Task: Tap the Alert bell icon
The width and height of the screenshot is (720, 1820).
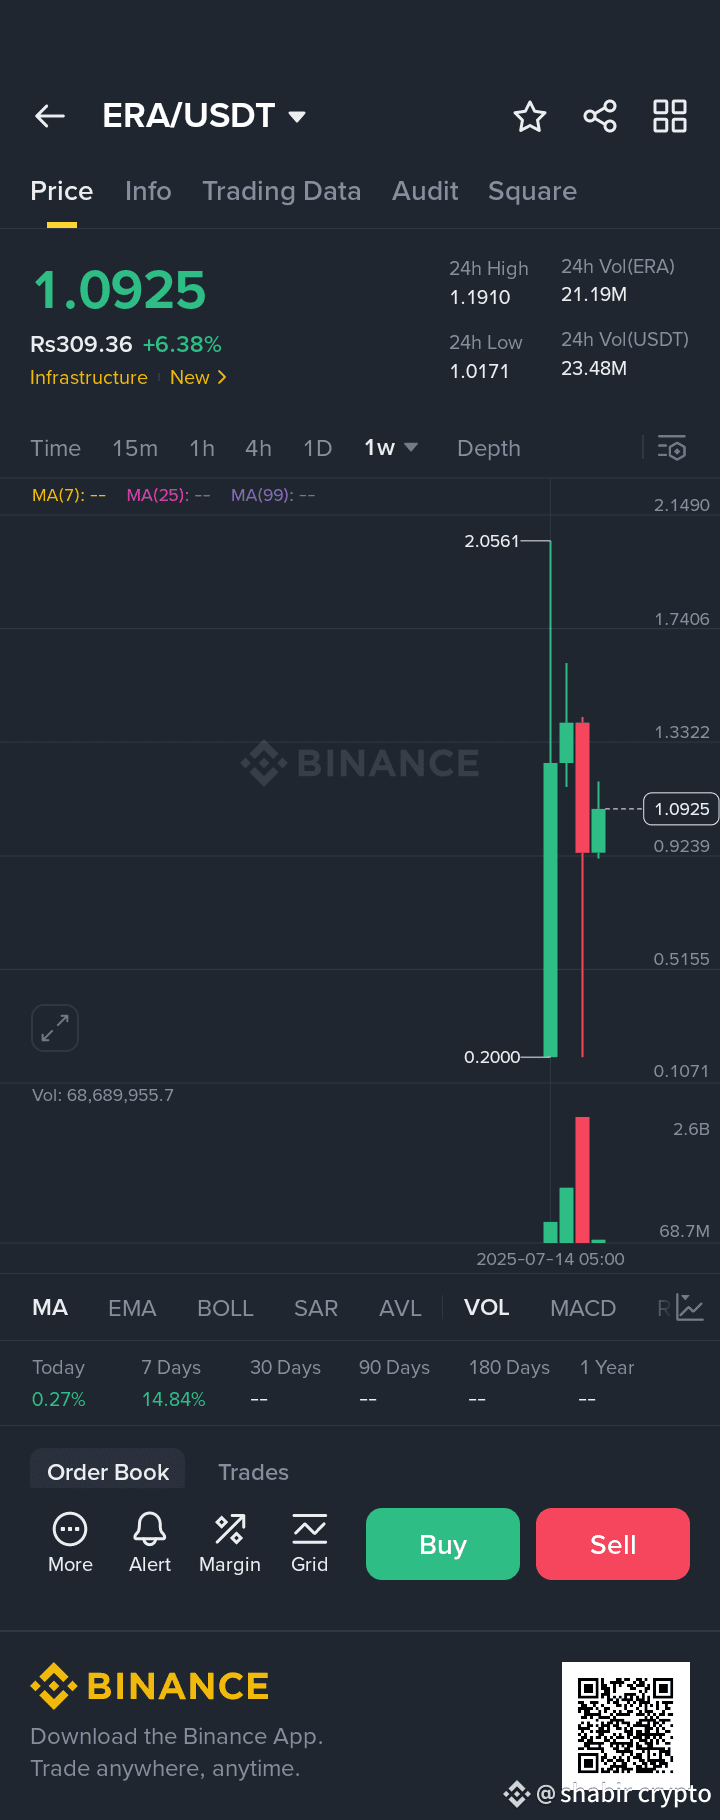Action: click(x=150, y=1543)
